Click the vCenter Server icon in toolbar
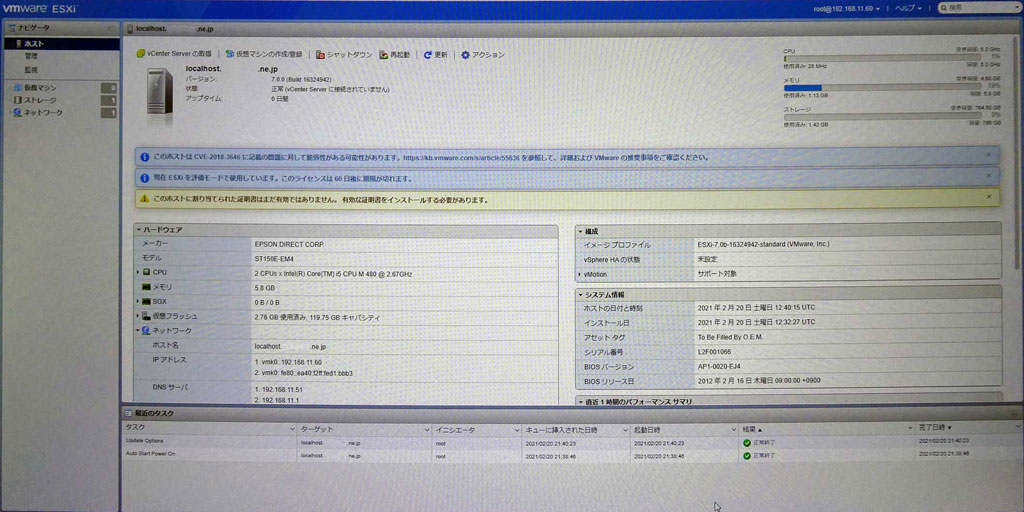Viewport: 1024px width, 512px height. pos(140,55)
